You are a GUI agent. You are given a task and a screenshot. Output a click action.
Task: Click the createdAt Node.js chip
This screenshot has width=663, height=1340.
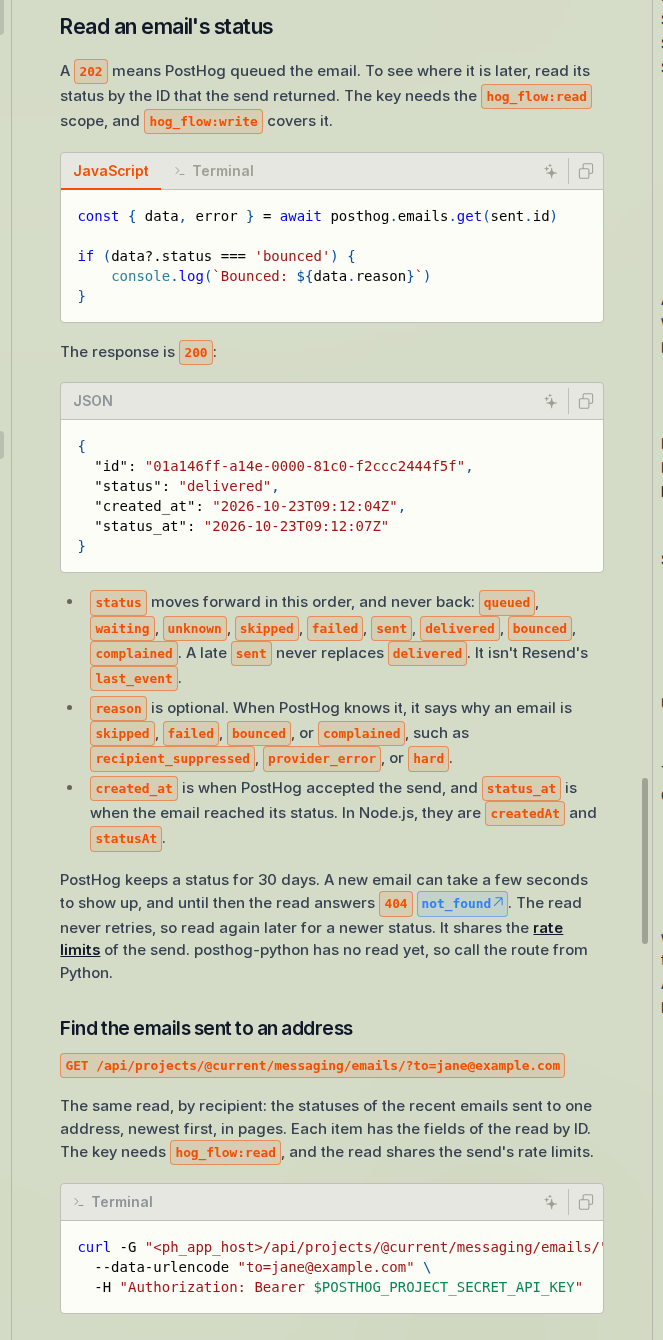pyautogui.click(x=526, y=813)
